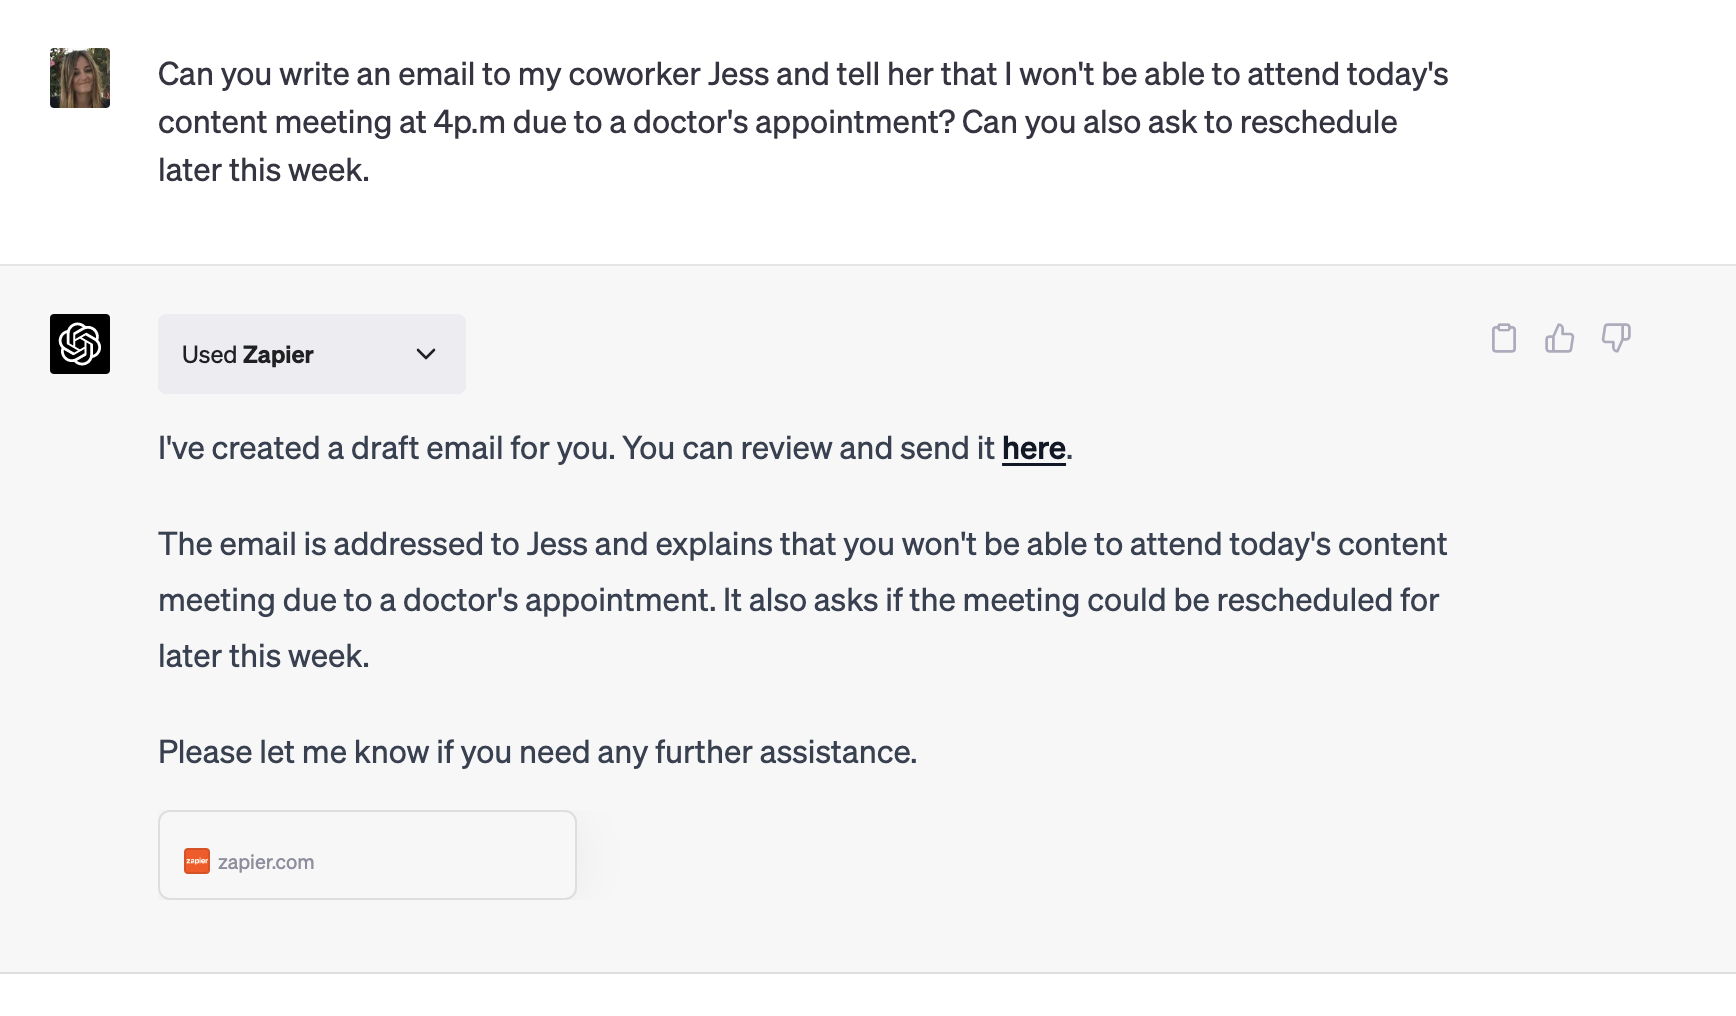
Task: Click the orange Zapier logo icon
Action: click(x=197, y=861)
